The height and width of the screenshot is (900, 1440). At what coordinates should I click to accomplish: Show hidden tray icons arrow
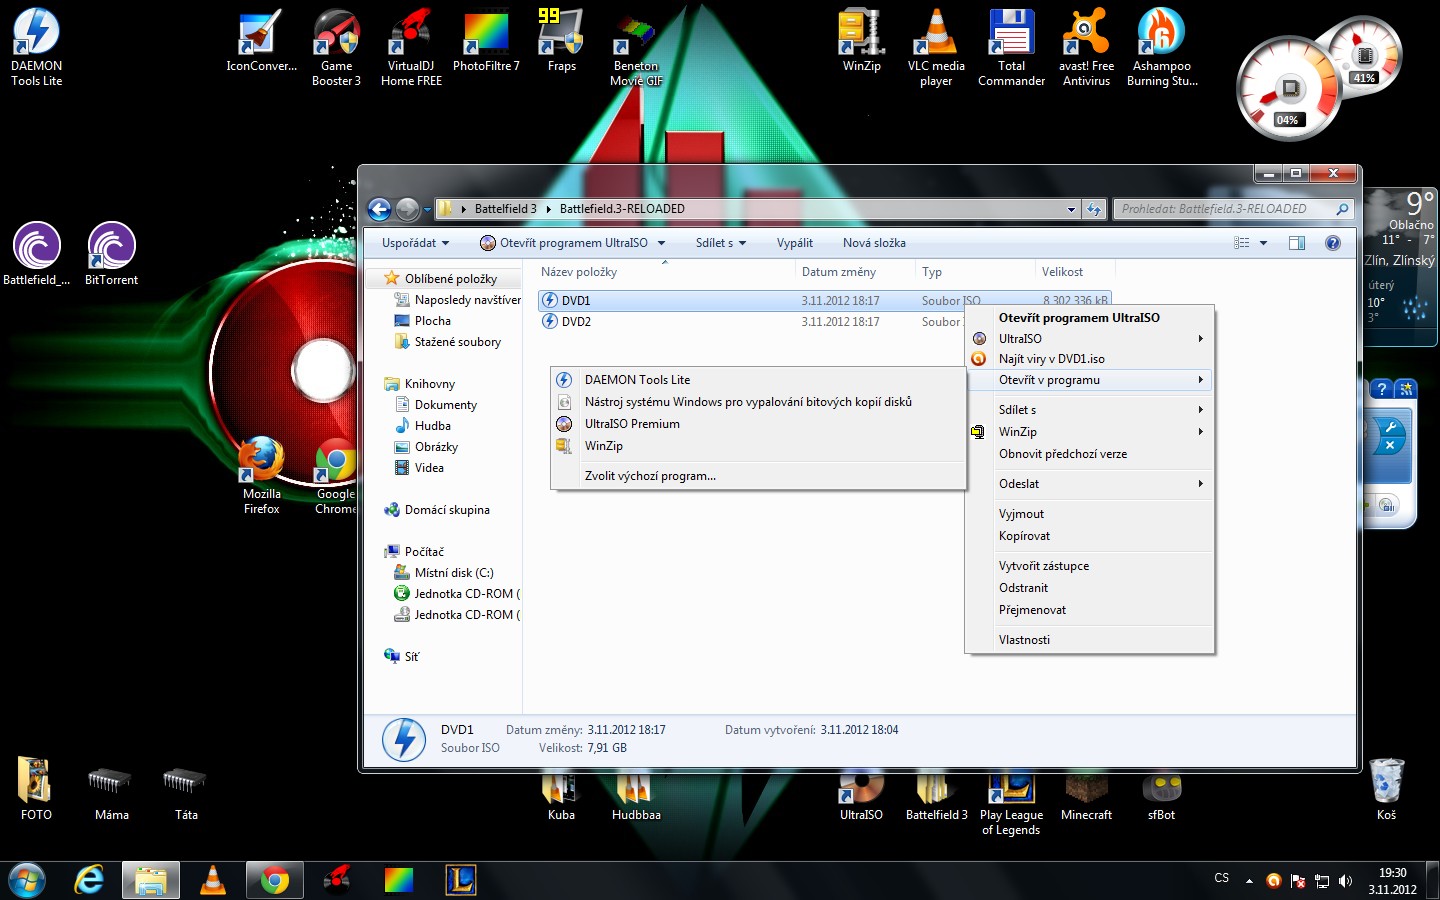tap(1249, 881)
